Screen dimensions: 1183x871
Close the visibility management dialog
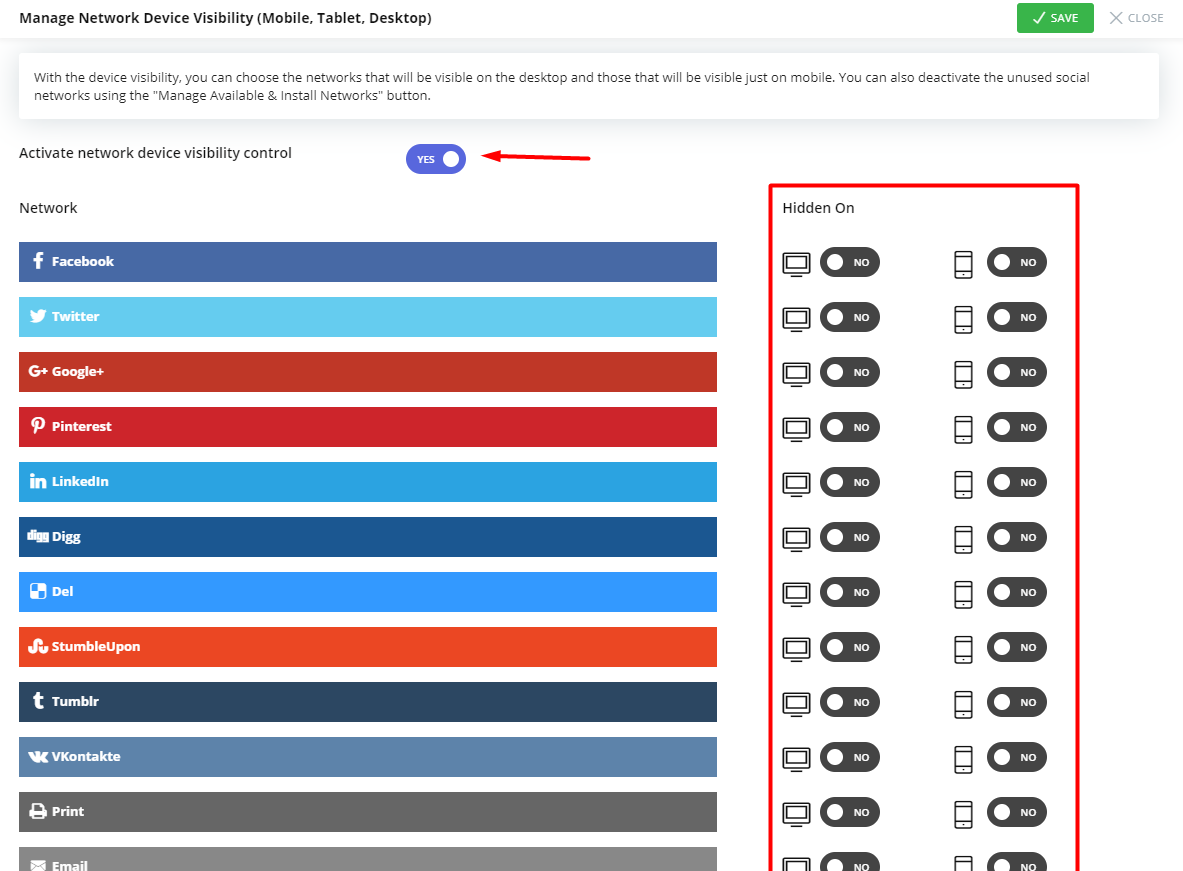coord(1136,18)
